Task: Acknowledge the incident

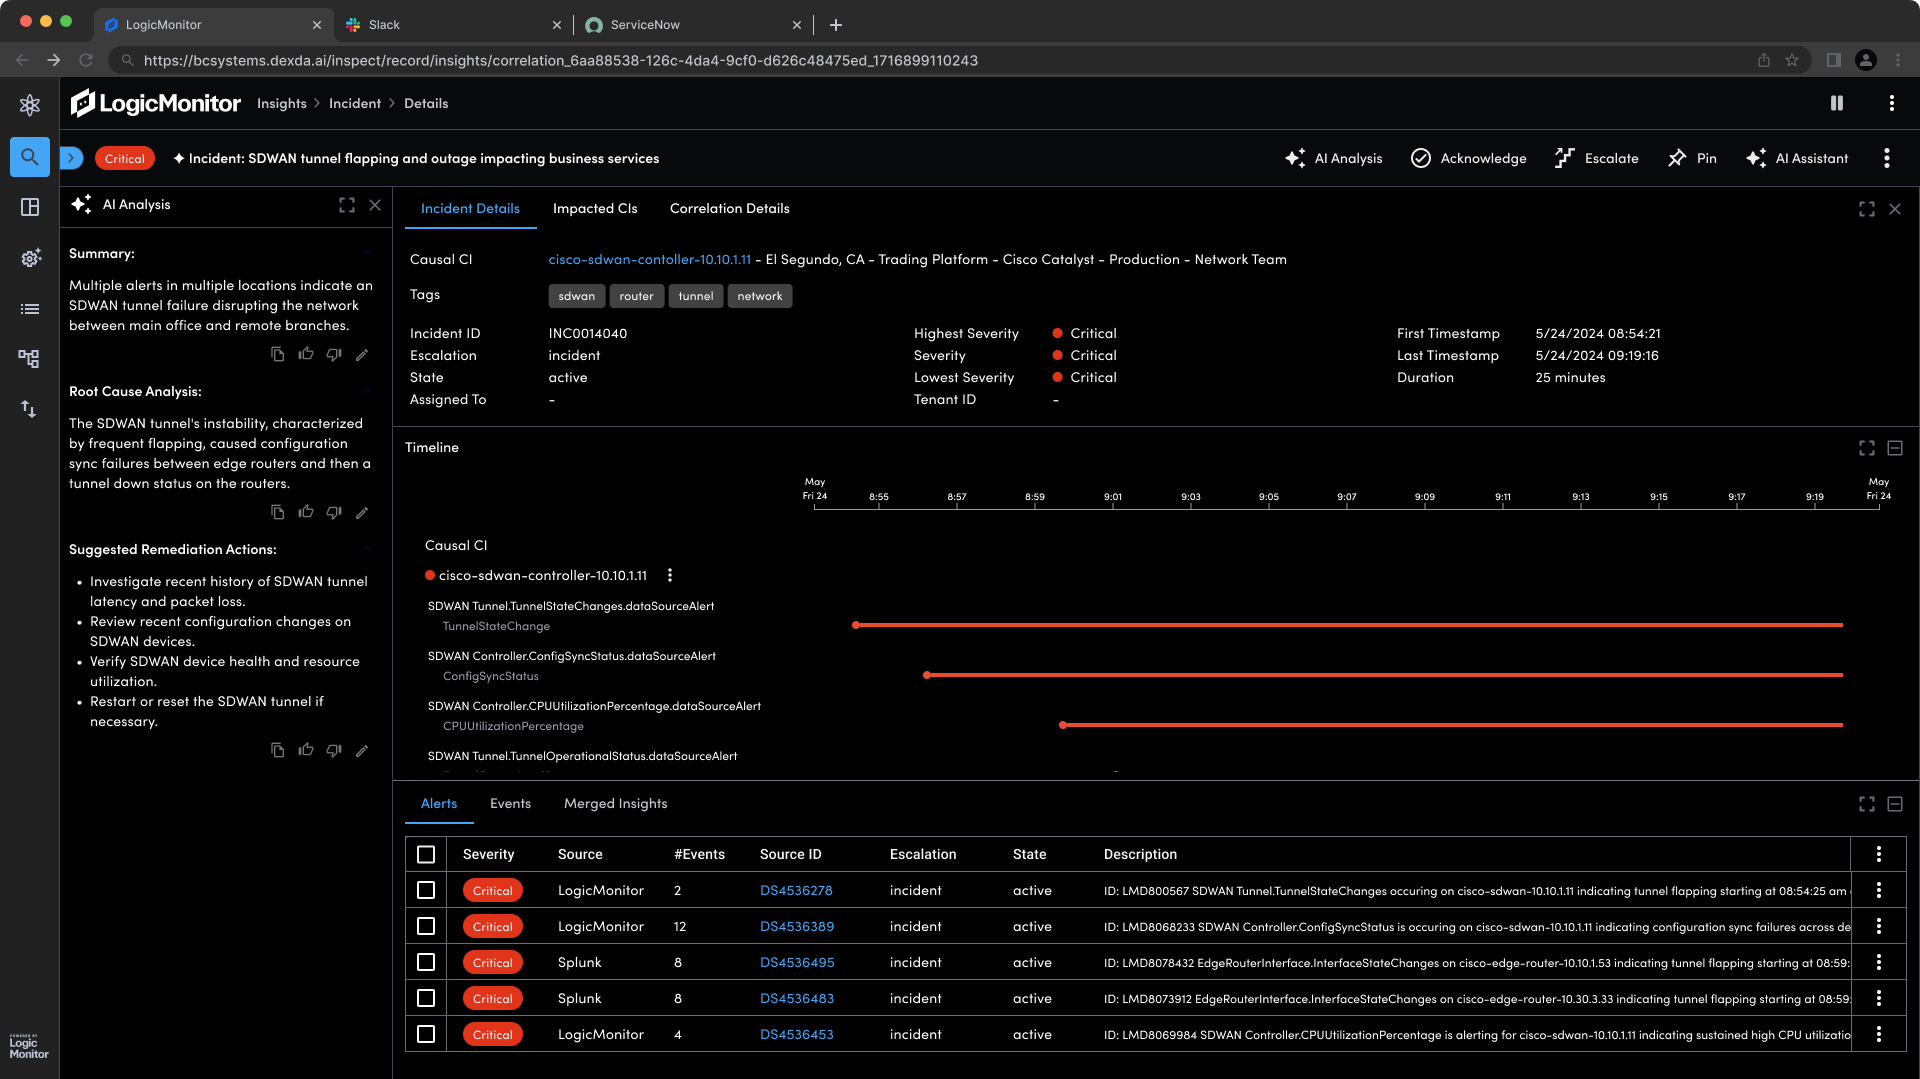Action: (1468, 158)
